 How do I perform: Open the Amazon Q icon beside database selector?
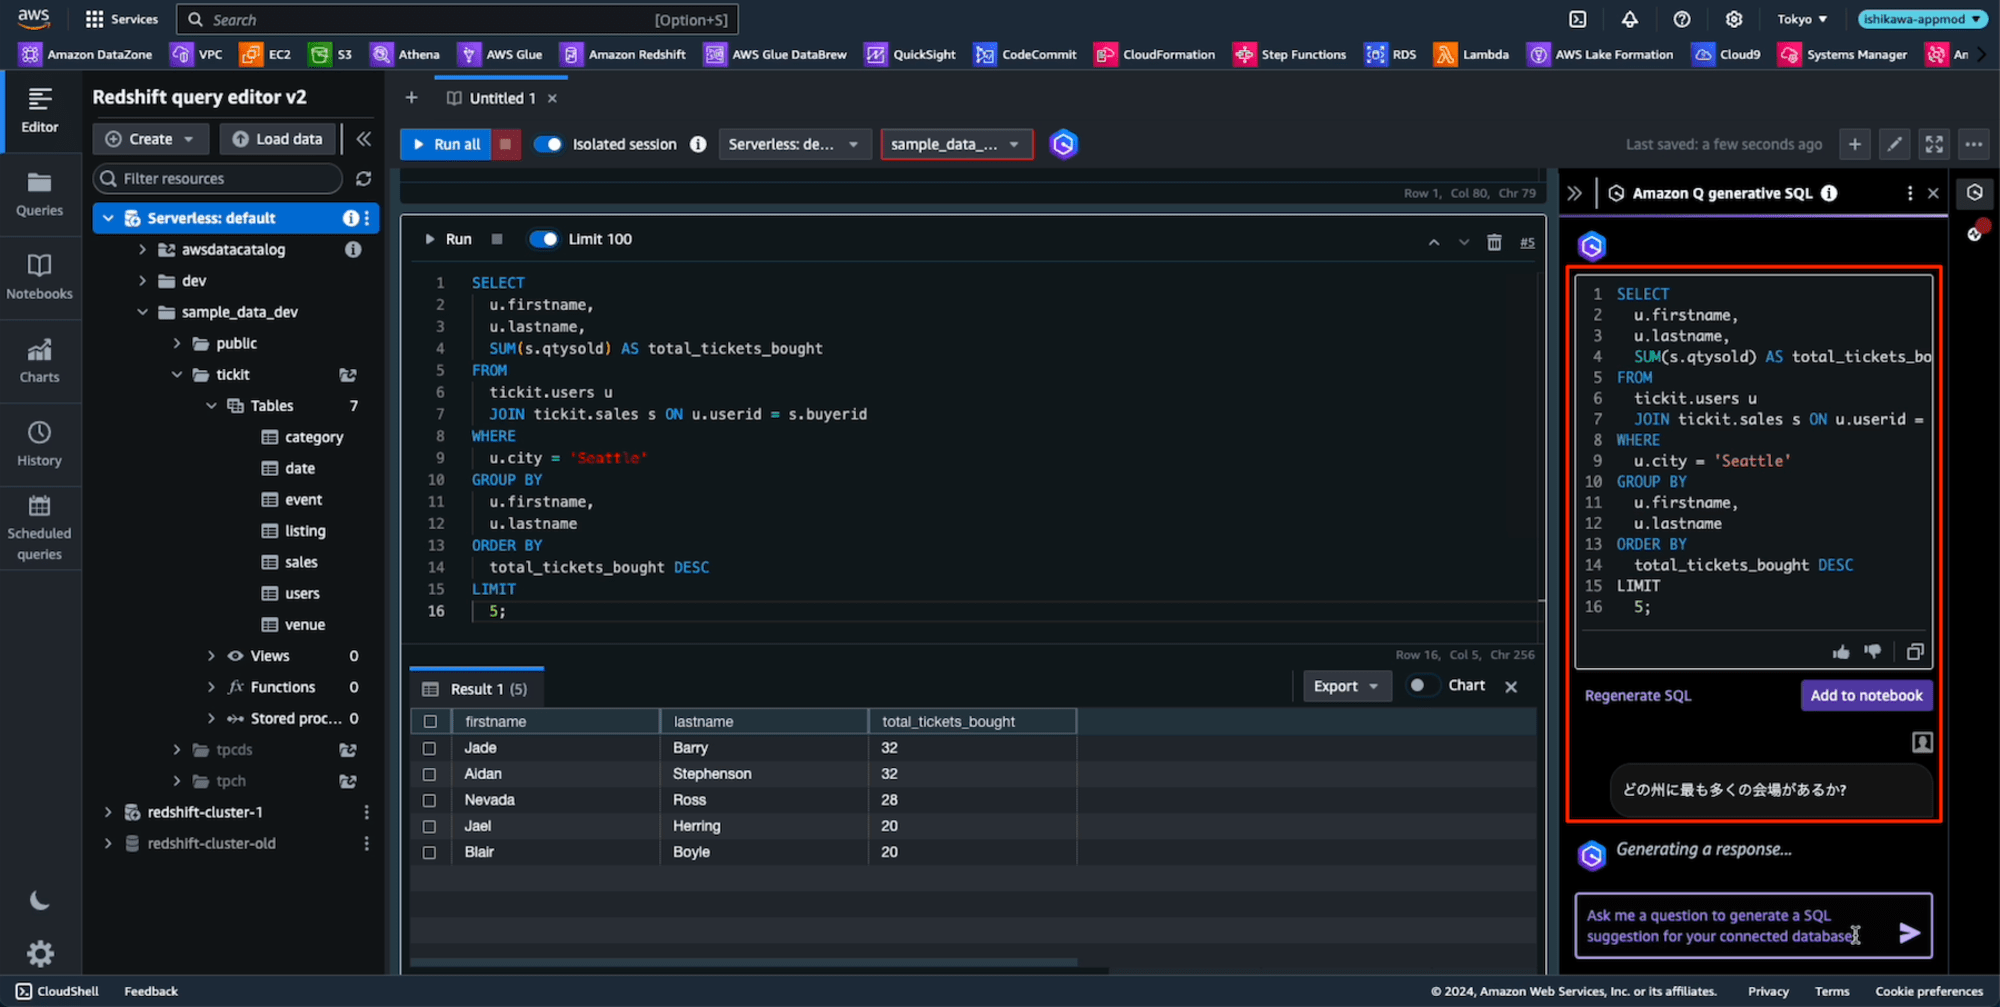[x=1063, y=144]
